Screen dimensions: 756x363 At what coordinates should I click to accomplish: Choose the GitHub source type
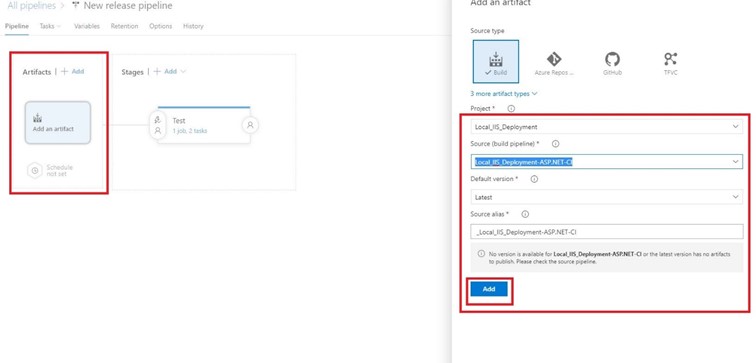click(x=612, y=63)
